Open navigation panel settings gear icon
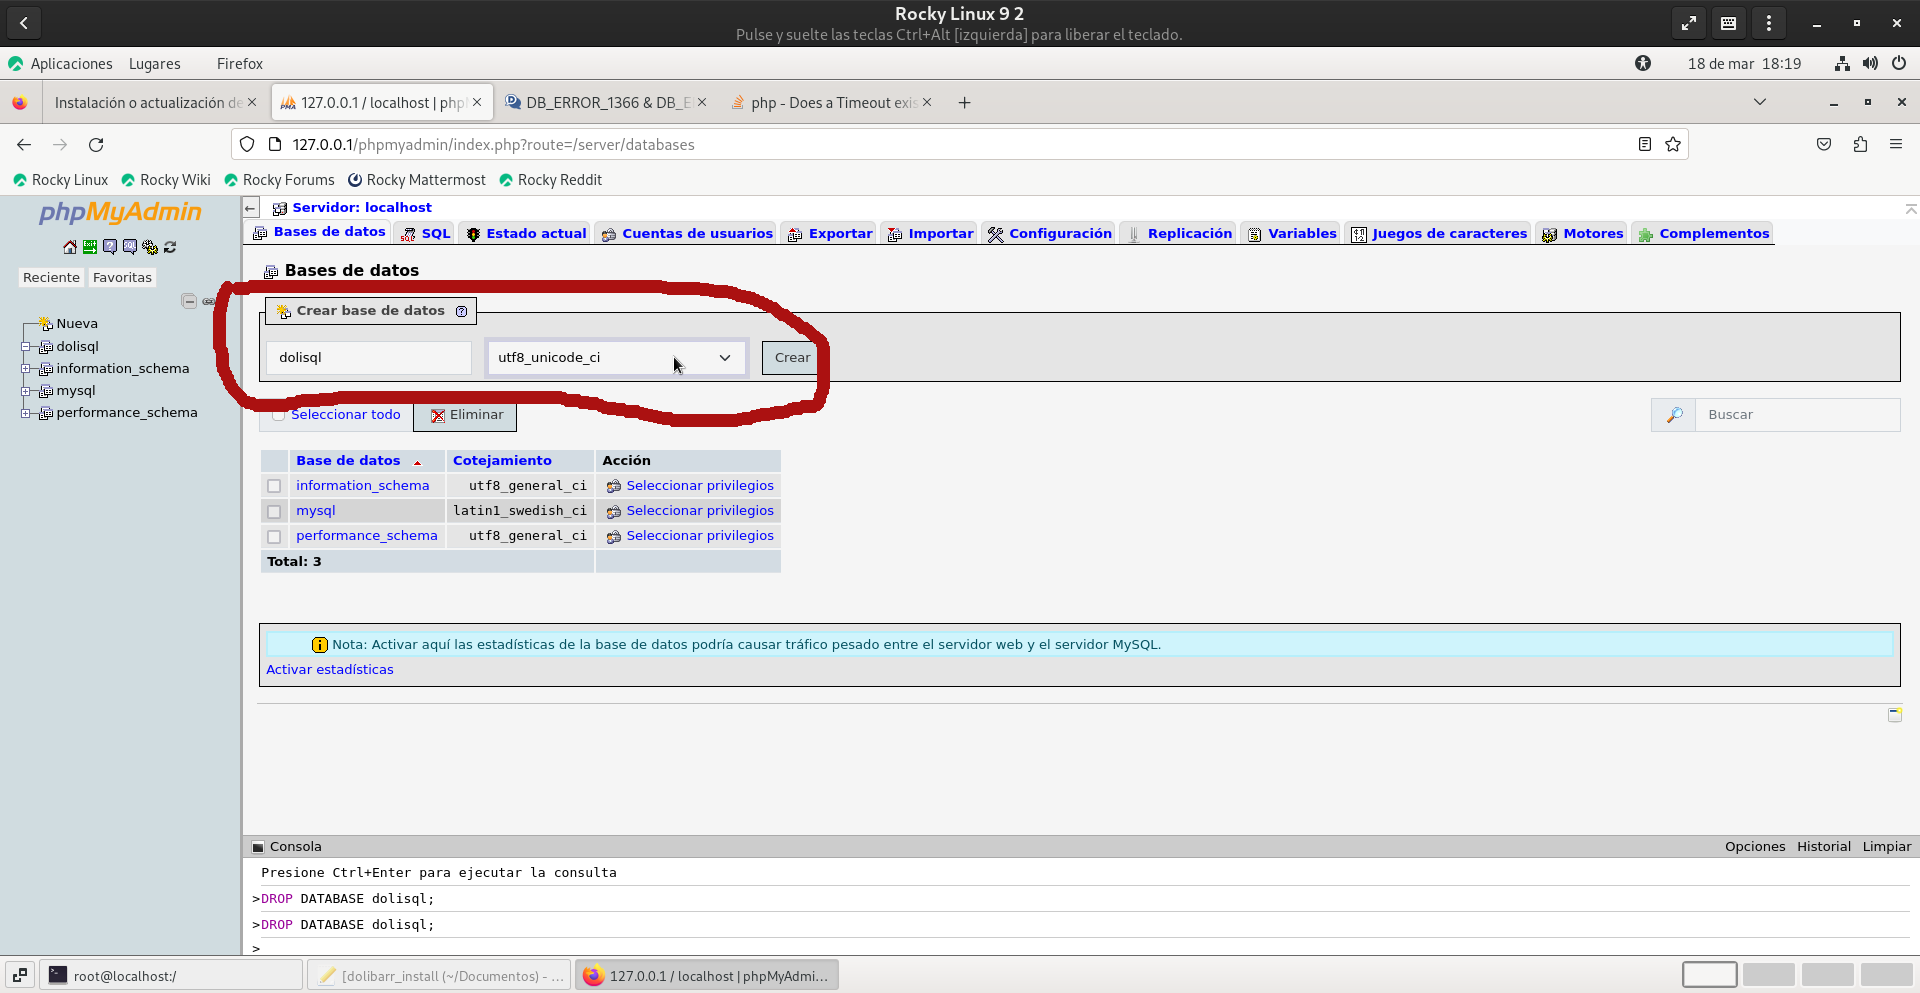This screenshot has height=993, width=1920. pos(150,247)
